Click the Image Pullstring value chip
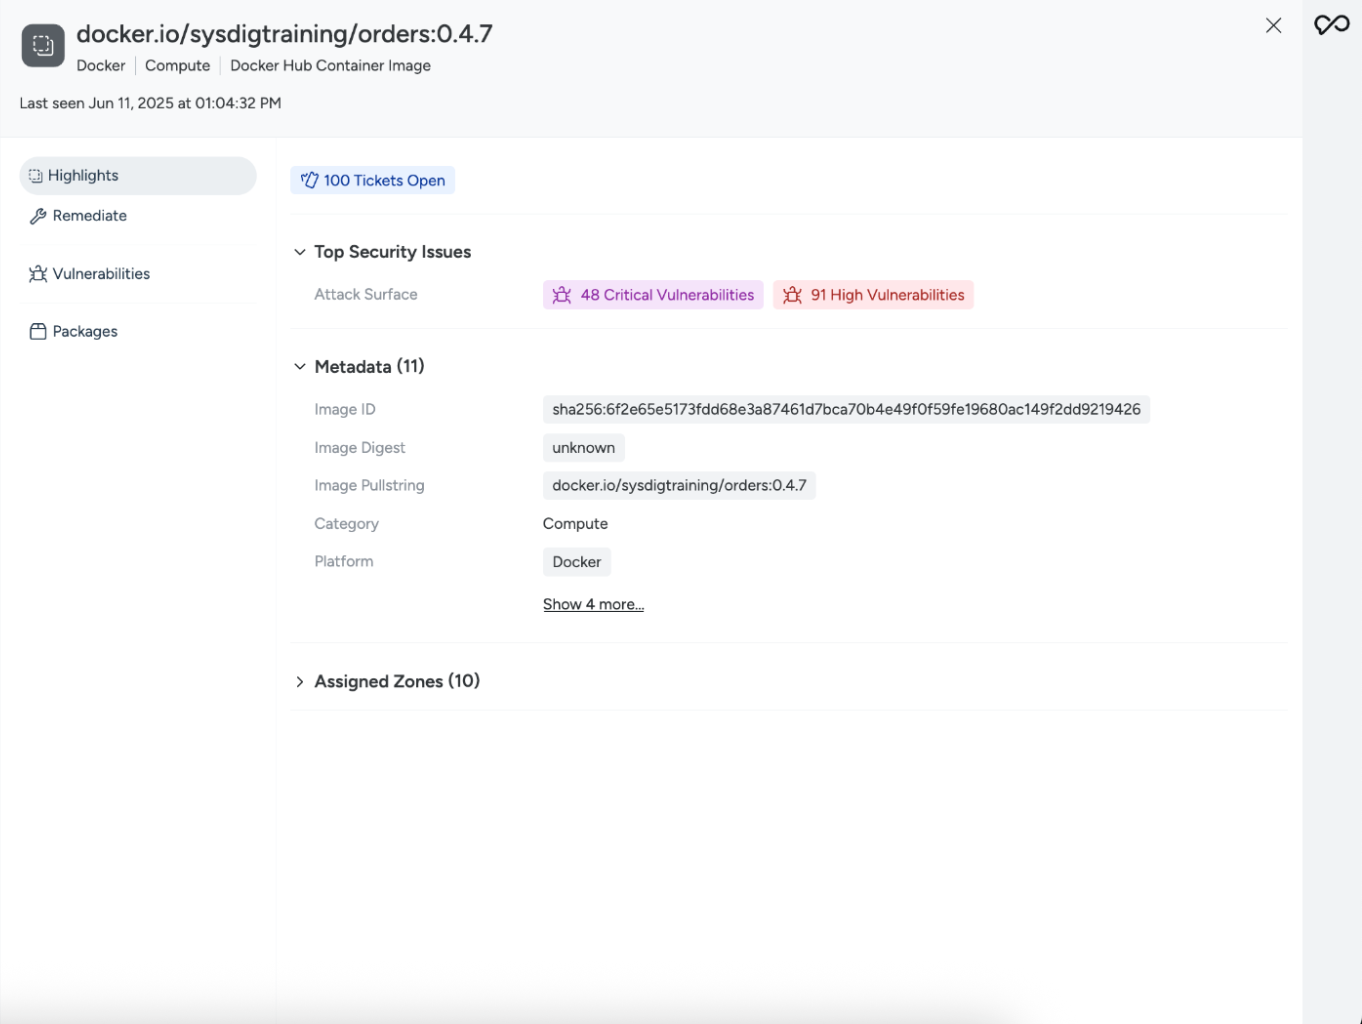 point(679,486)
